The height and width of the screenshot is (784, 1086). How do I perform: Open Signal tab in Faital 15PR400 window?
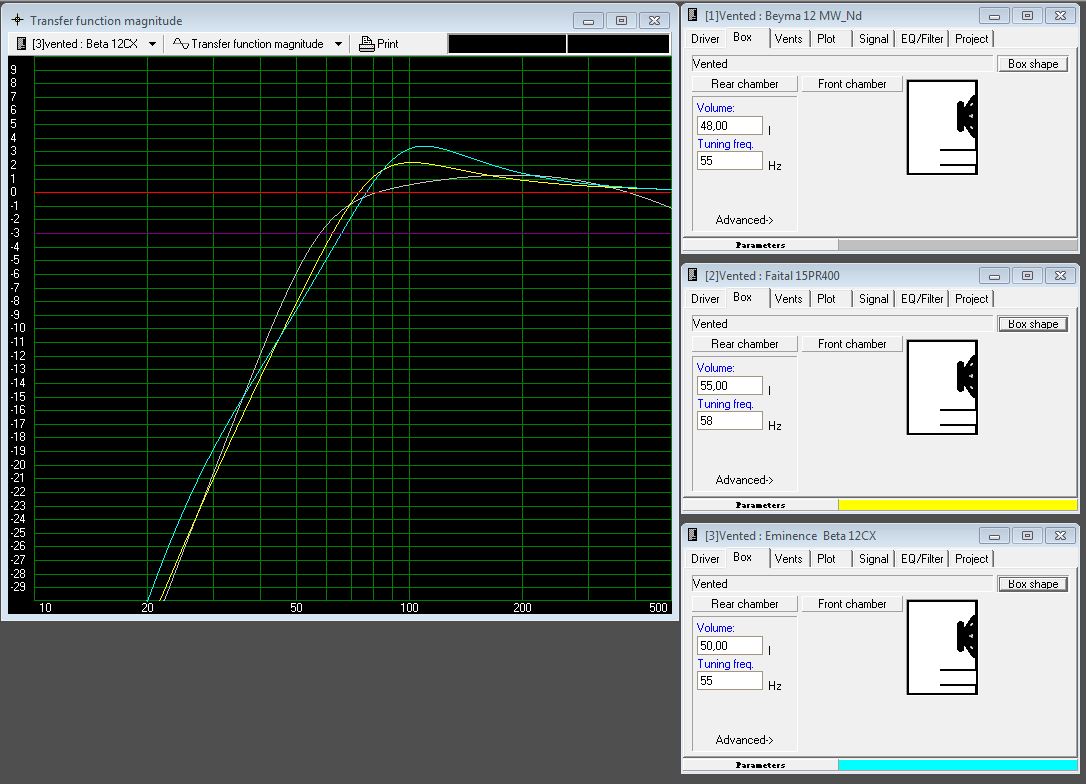pos(873,299)
